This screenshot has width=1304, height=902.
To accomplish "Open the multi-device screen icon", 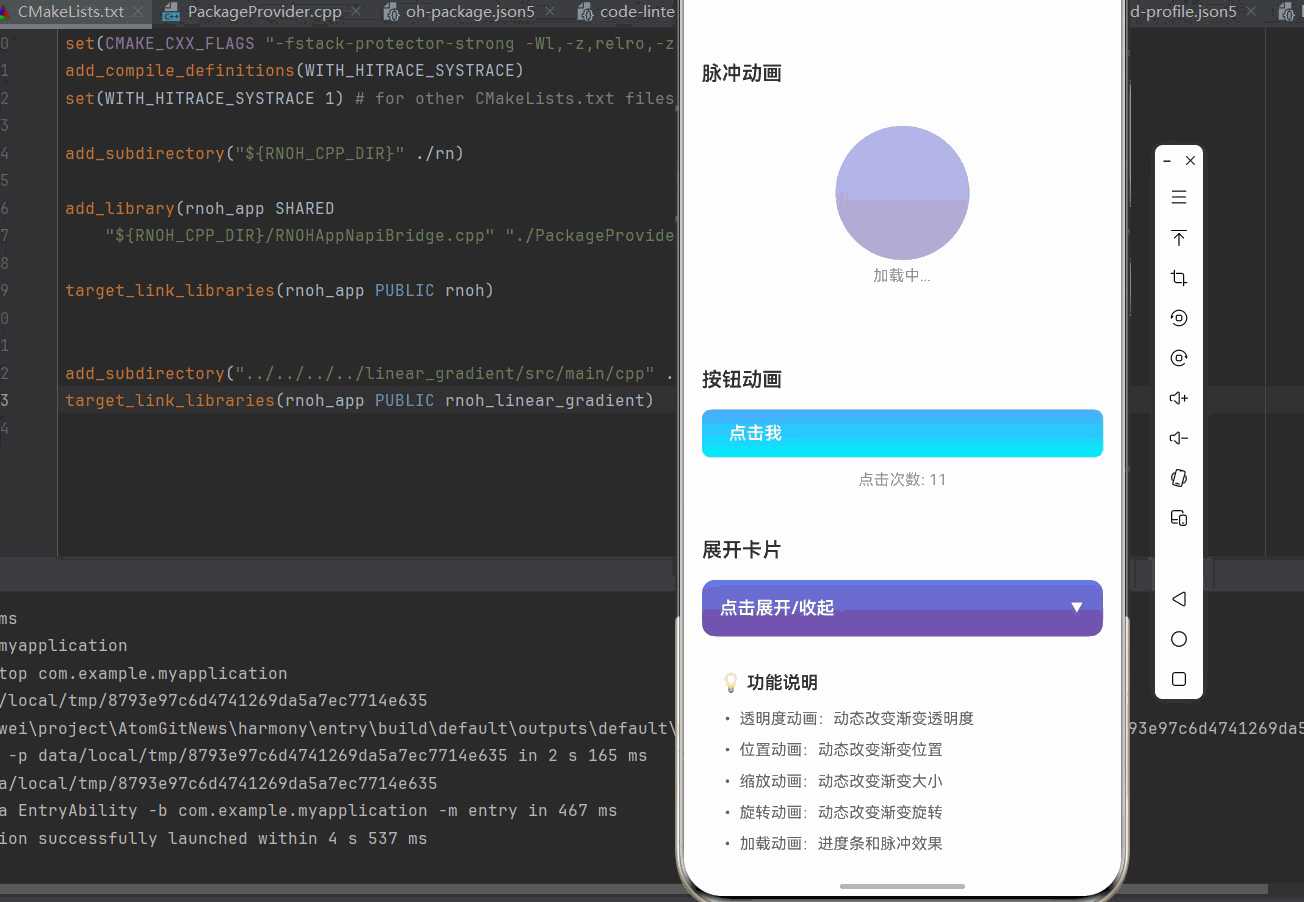I will (1179, 518).
